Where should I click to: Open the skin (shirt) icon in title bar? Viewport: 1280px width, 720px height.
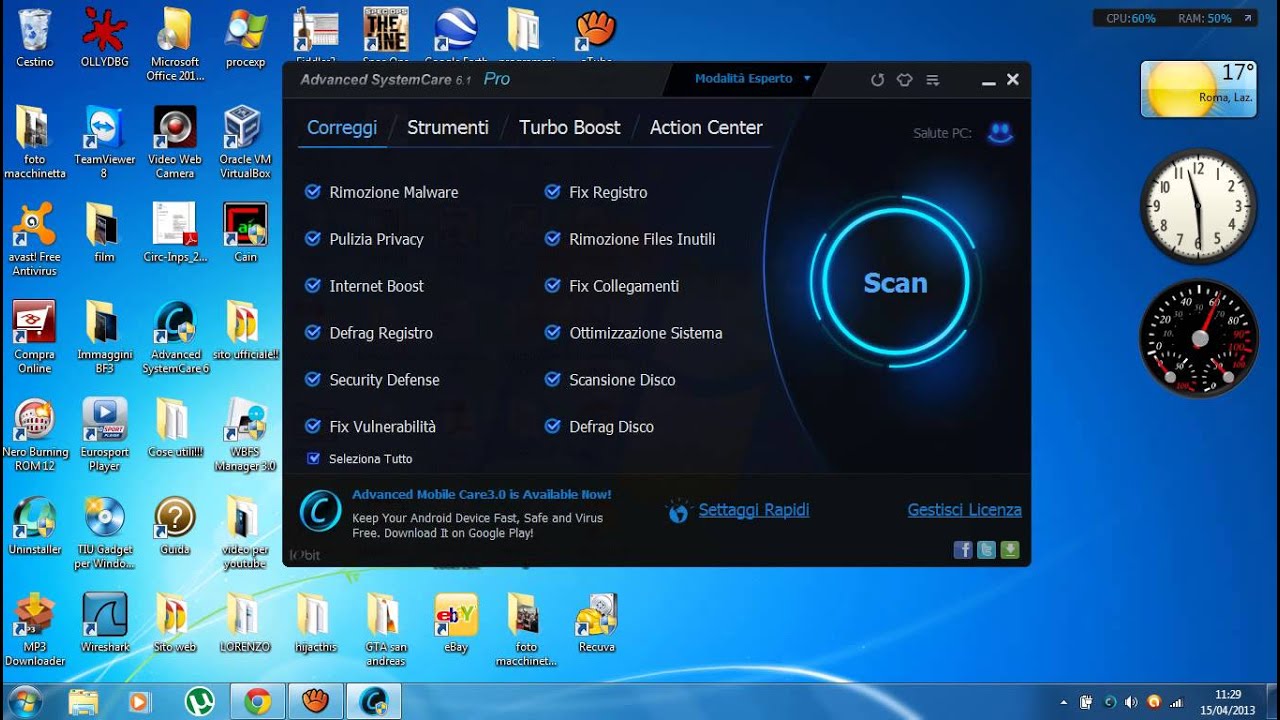pyautogui.click(x=905, y=80)
